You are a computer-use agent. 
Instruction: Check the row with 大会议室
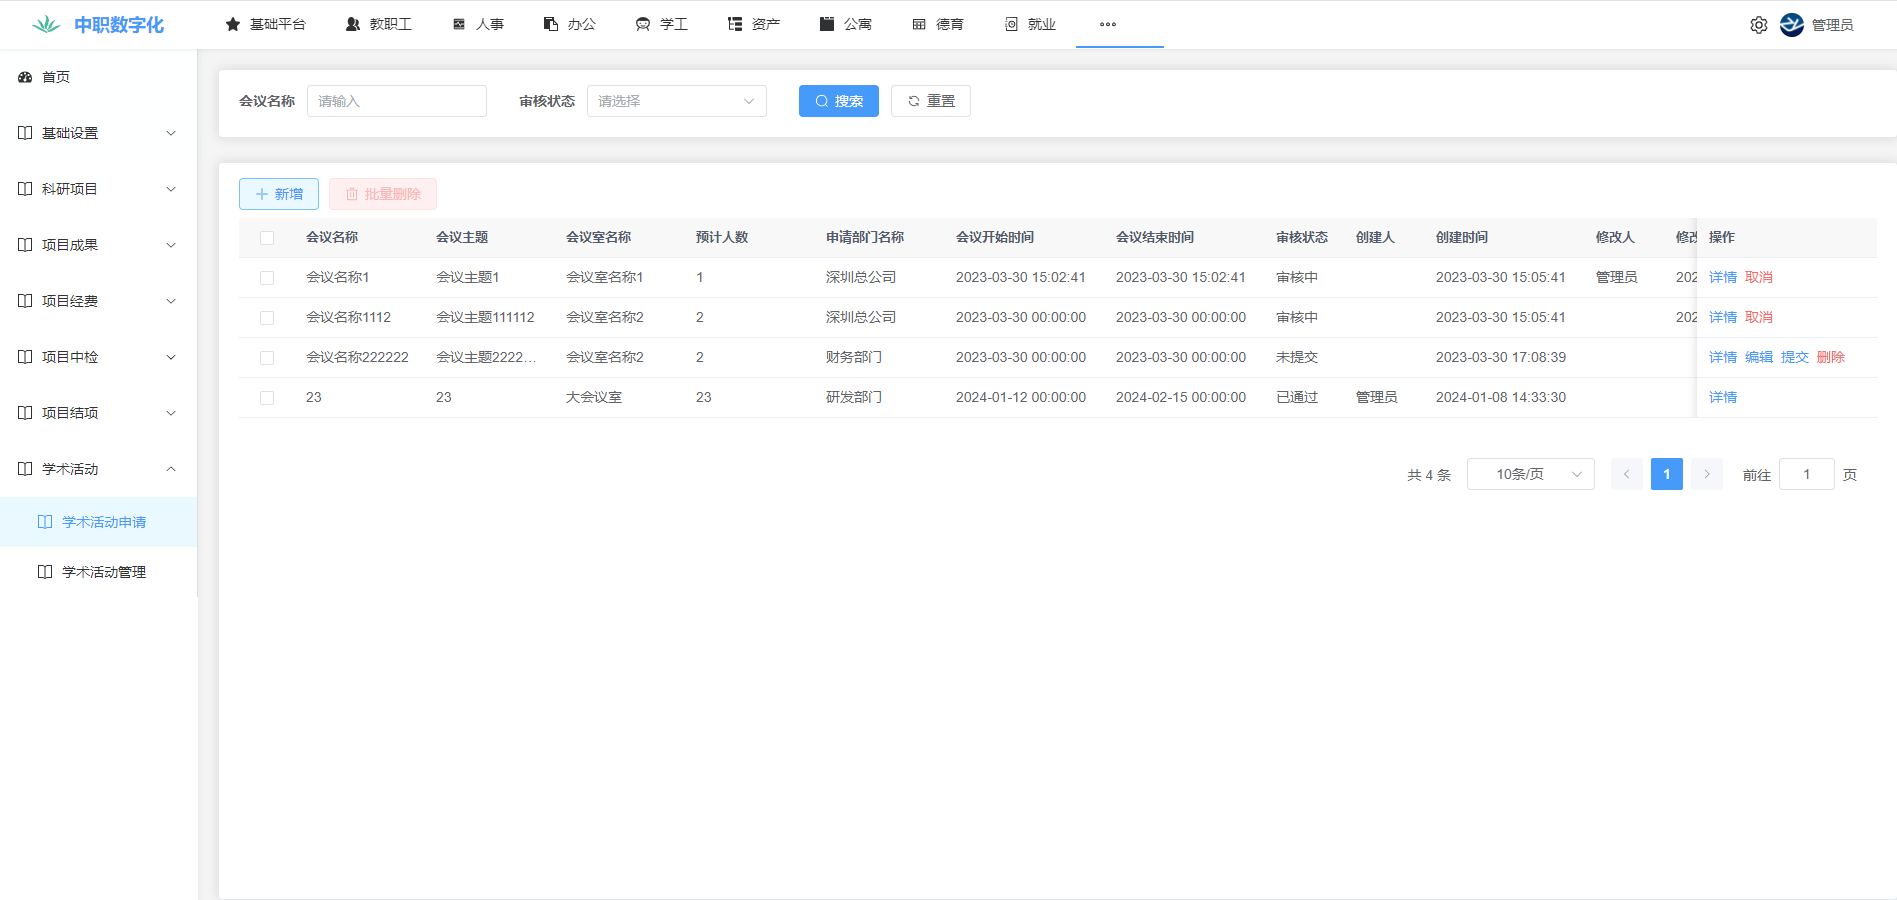coord(267,398)
